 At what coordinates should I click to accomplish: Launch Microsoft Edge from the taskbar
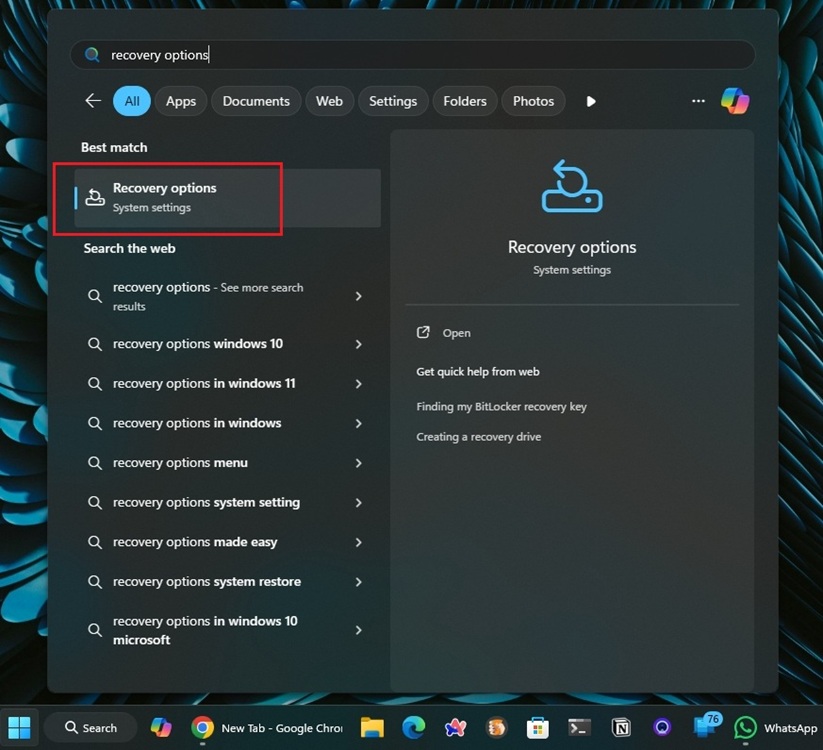(x=413, y=727)
